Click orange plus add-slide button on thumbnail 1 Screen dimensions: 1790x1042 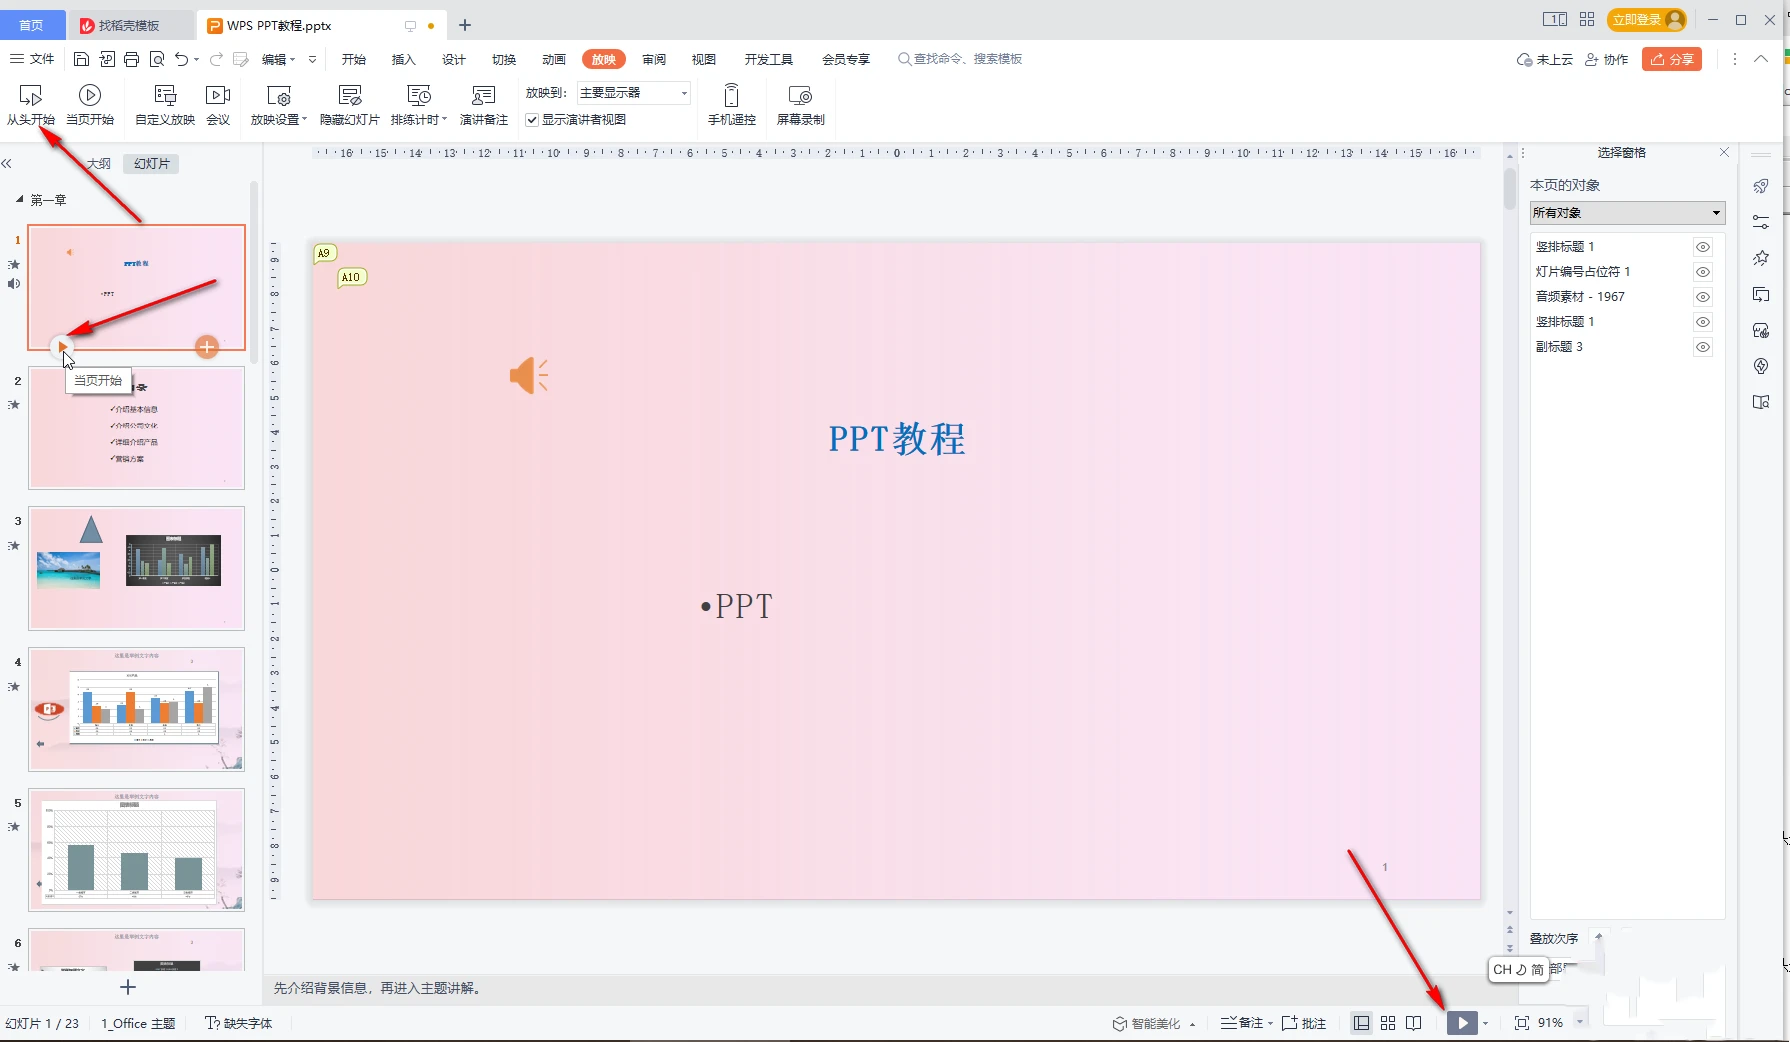point(207,347)
